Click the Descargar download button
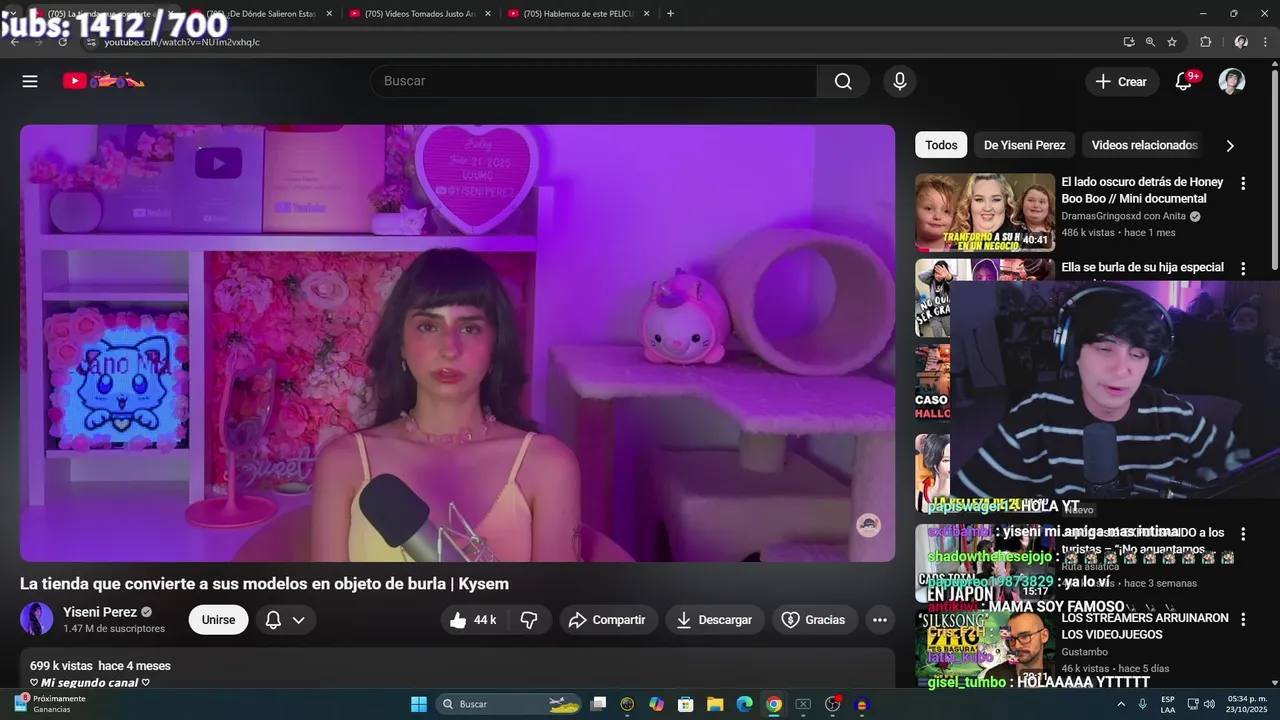 [x=715, y=620]
